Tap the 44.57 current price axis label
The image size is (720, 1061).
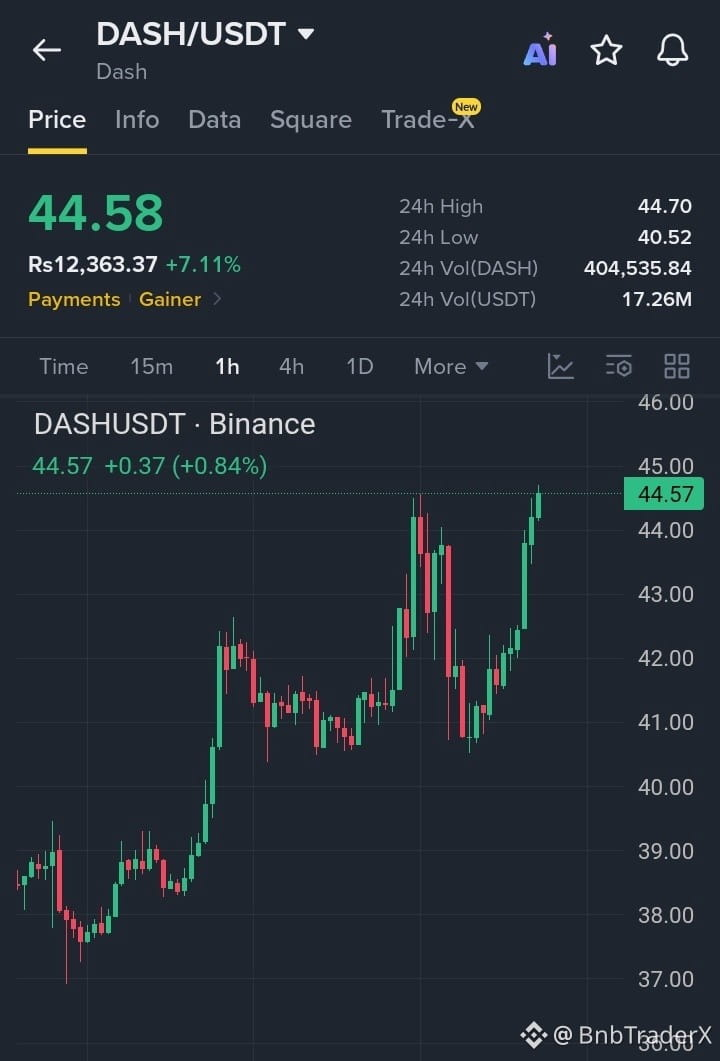[664, 493]
